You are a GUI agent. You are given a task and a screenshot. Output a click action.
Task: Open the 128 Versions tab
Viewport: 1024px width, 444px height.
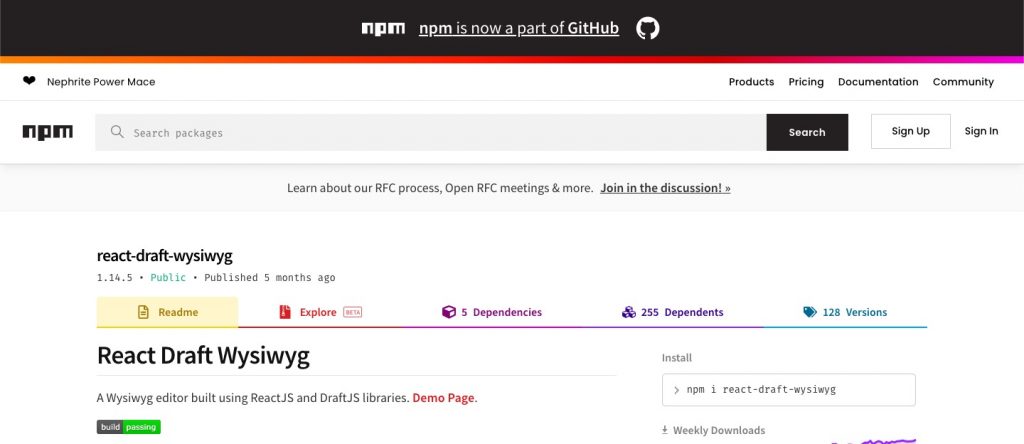click(845, 312)
